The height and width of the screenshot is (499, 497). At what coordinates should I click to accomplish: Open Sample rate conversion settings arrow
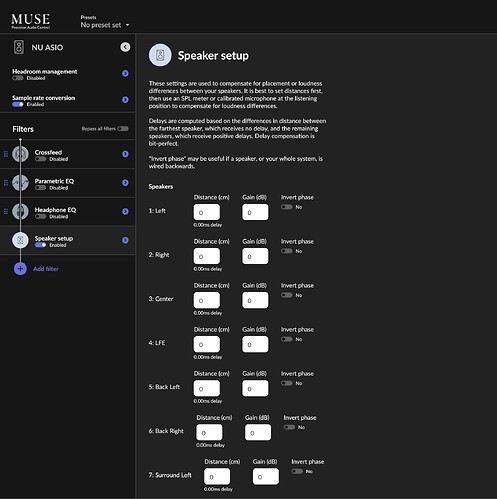(125, 100)
